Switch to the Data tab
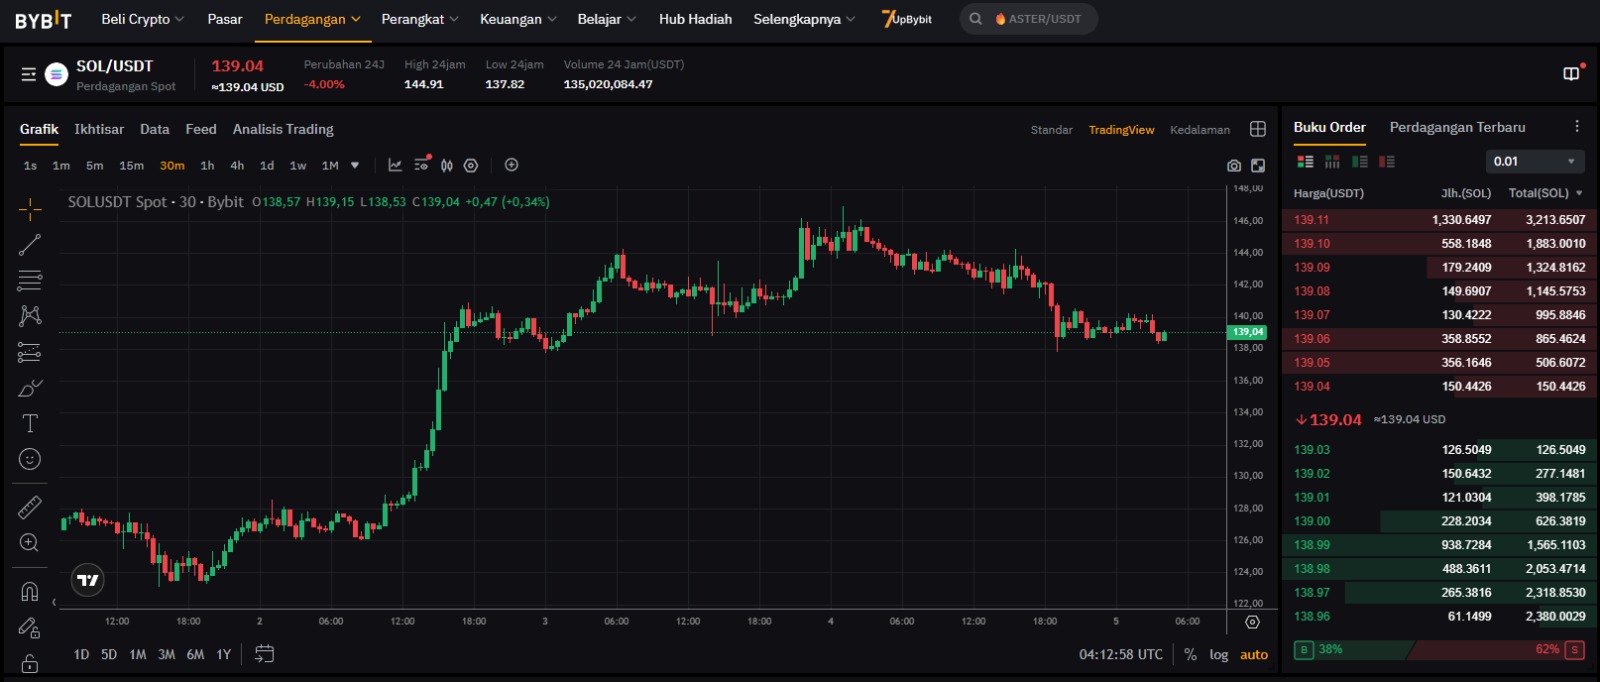The height and width of the screenshot is (682, 1600). [x=154, y=129]
